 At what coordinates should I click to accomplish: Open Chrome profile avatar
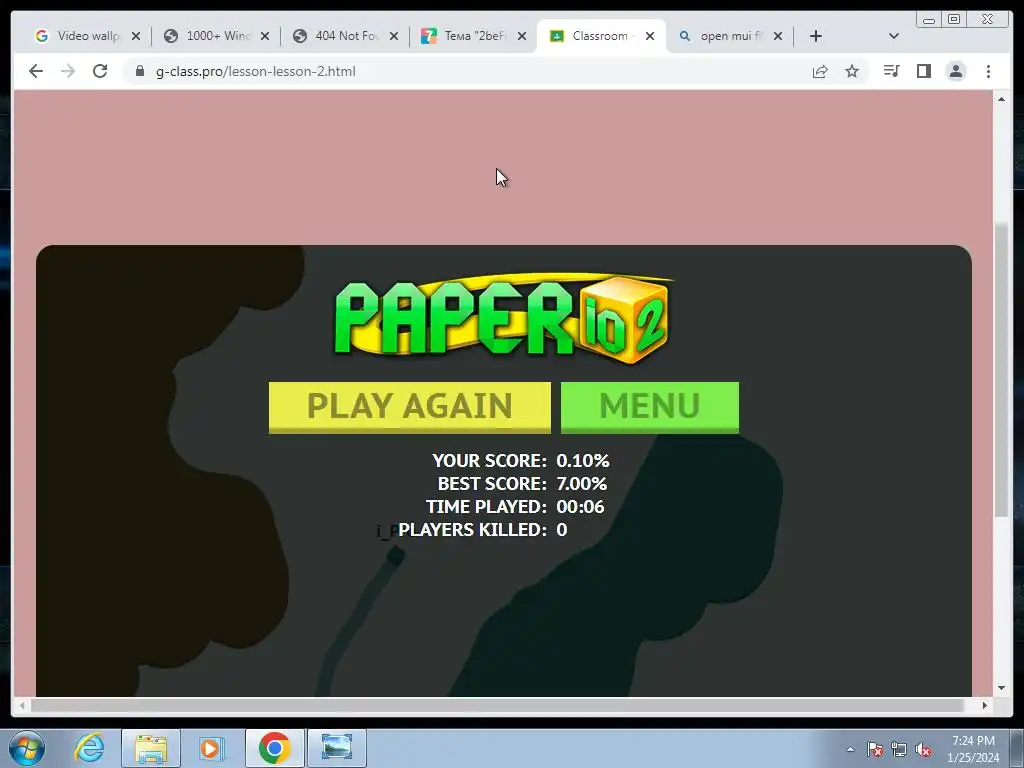pos(955,71)
